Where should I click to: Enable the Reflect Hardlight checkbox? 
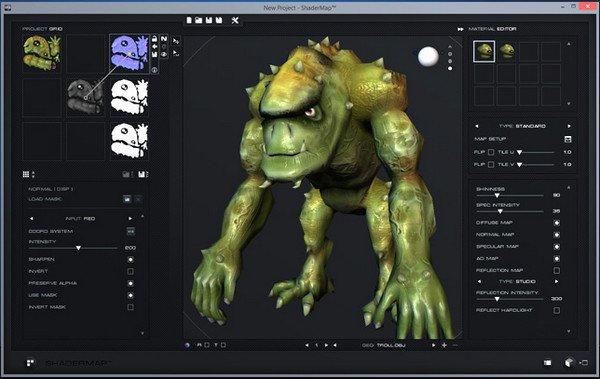tap(557, 310)
